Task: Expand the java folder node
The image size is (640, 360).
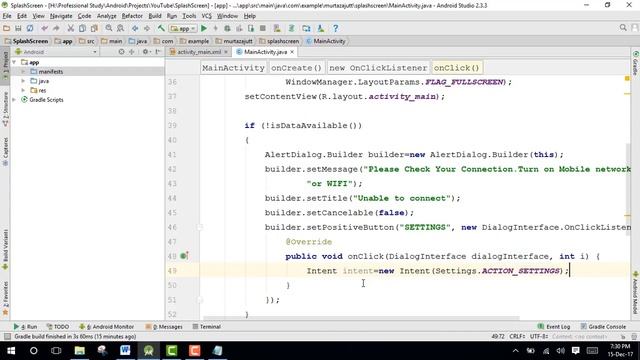Action: point(24,81)
